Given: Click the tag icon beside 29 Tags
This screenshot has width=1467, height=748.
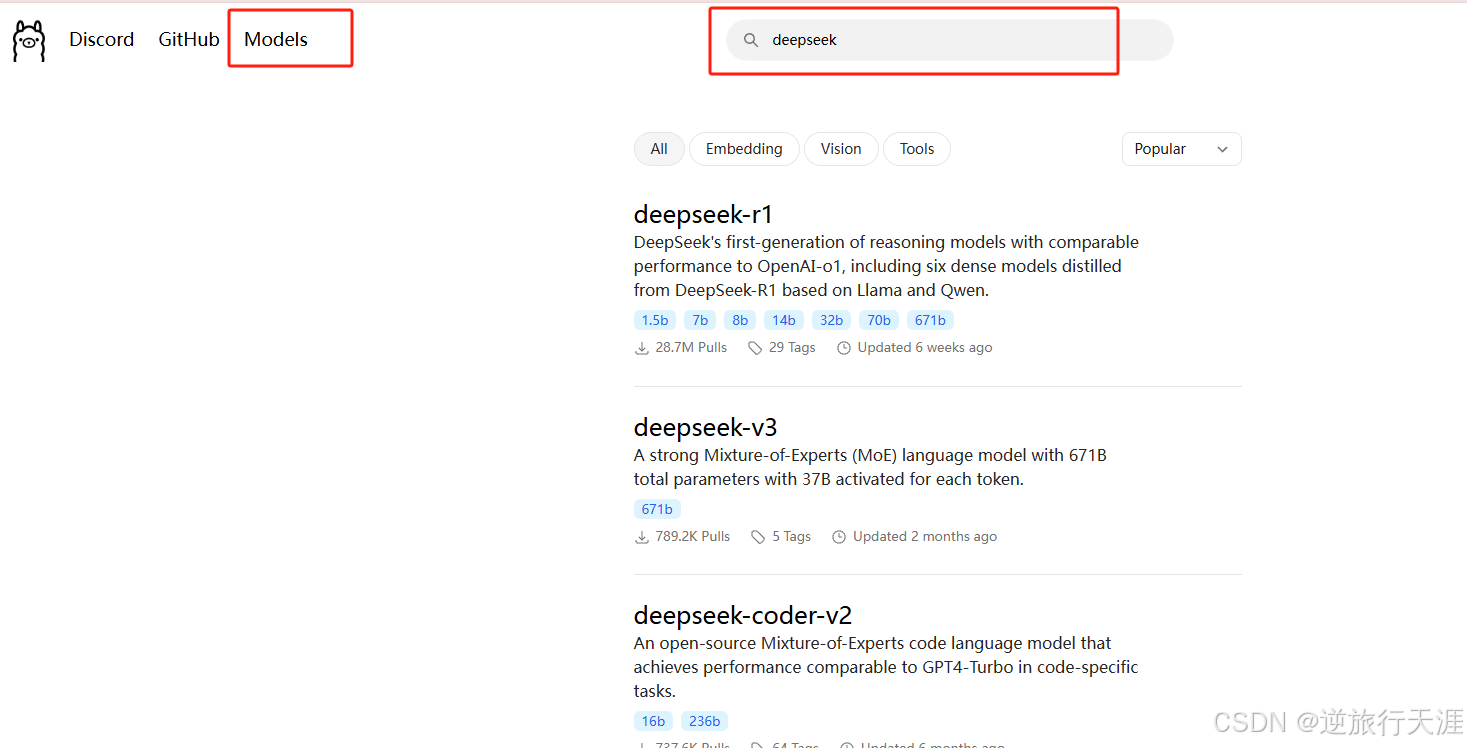Looking at the screenshot, I should click(x=756, y=348).
